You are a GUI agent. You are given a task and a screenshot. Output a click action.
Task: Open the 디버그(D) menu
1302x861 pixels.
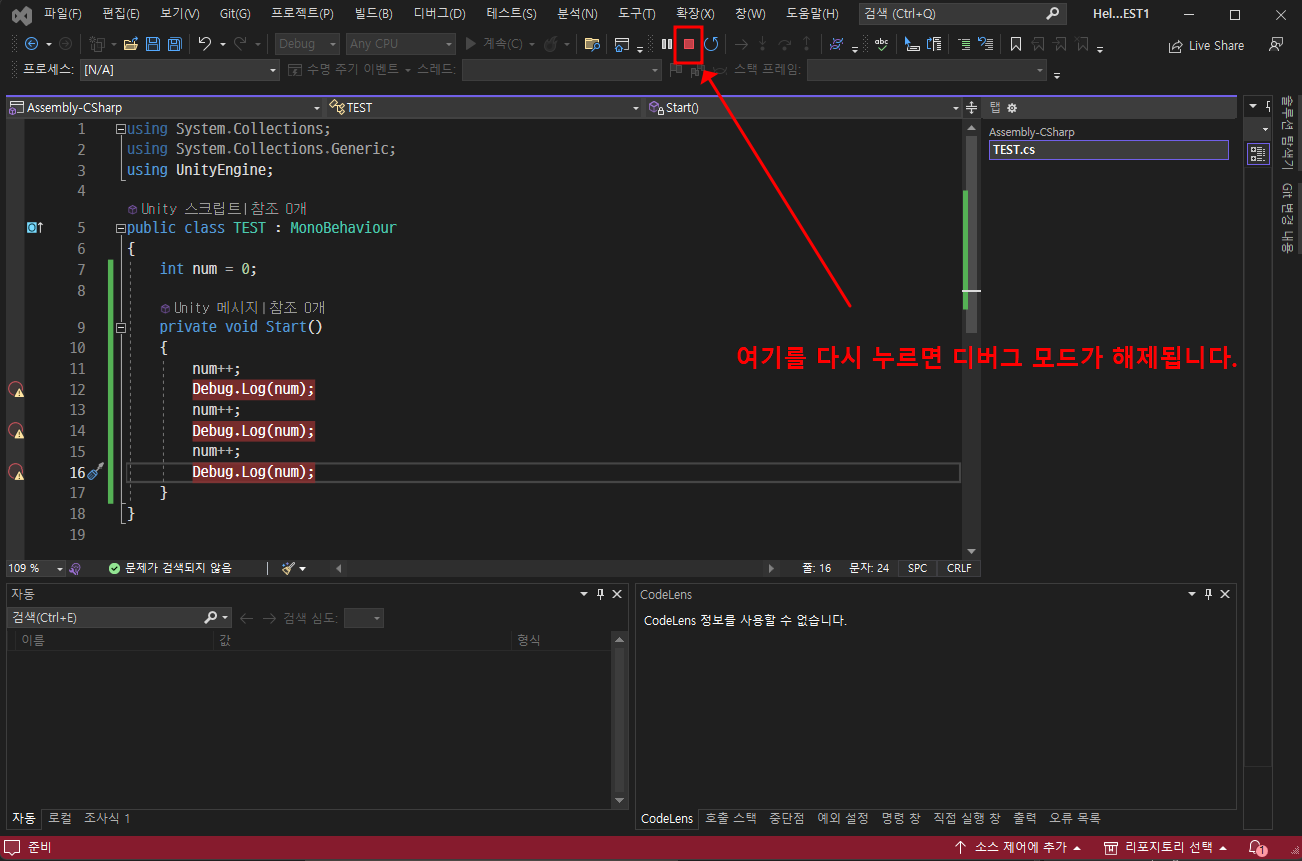click(439, 14)
